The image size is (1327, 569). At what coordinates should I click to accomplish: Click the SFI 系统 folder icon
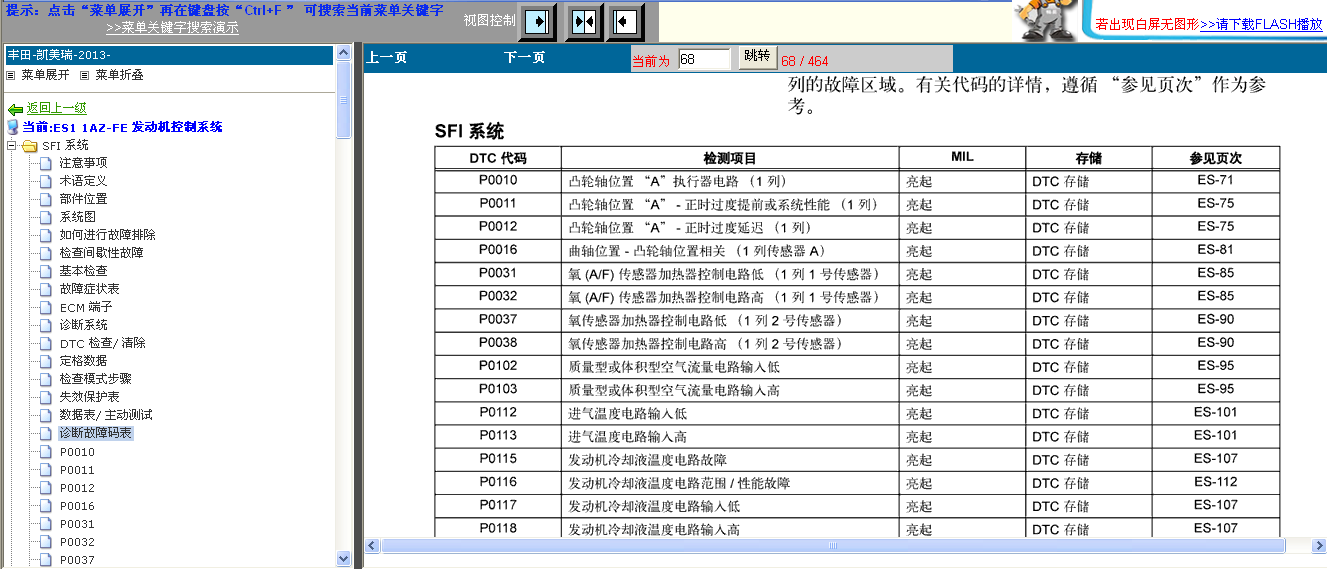[30, 146]
